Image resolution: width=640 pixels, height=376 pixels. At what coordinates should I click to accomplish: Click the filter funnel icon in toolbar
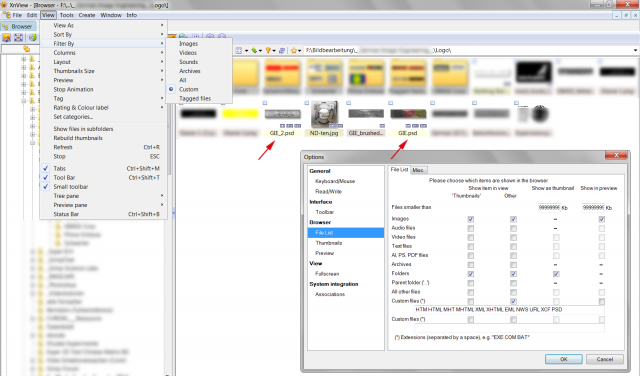(x=268, y=51)
